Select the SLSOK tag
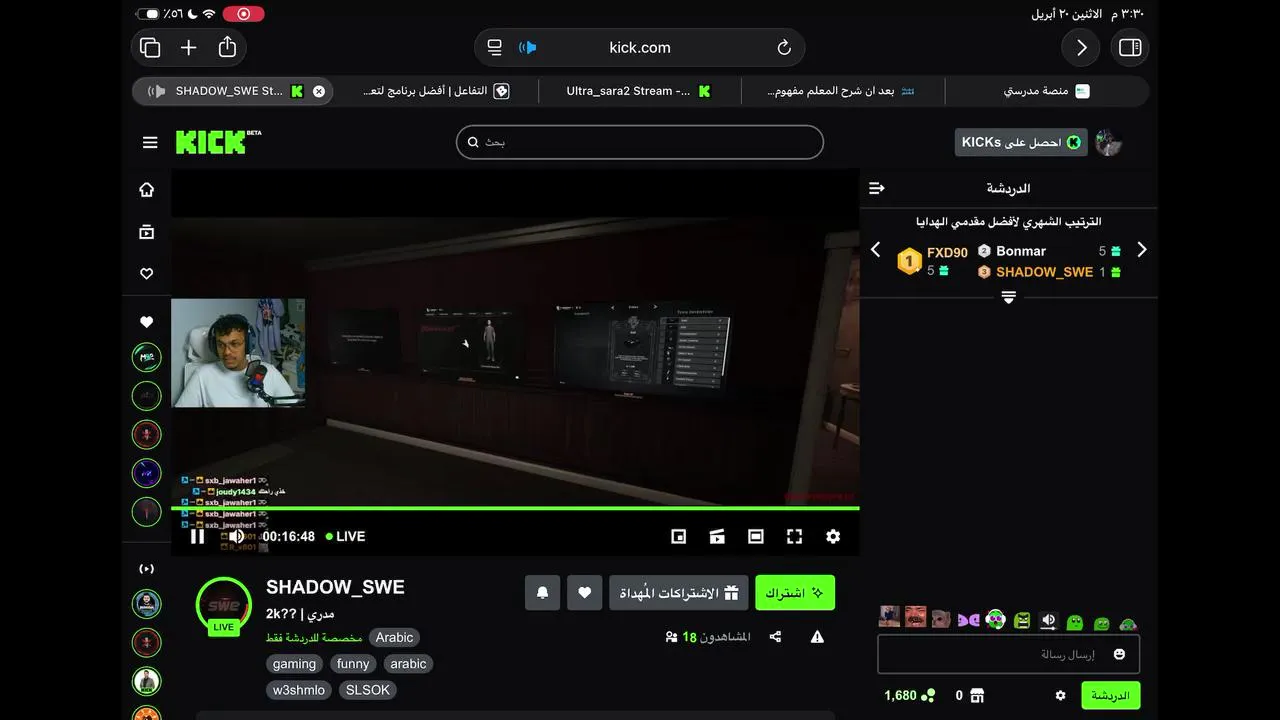 coord(368,690)
